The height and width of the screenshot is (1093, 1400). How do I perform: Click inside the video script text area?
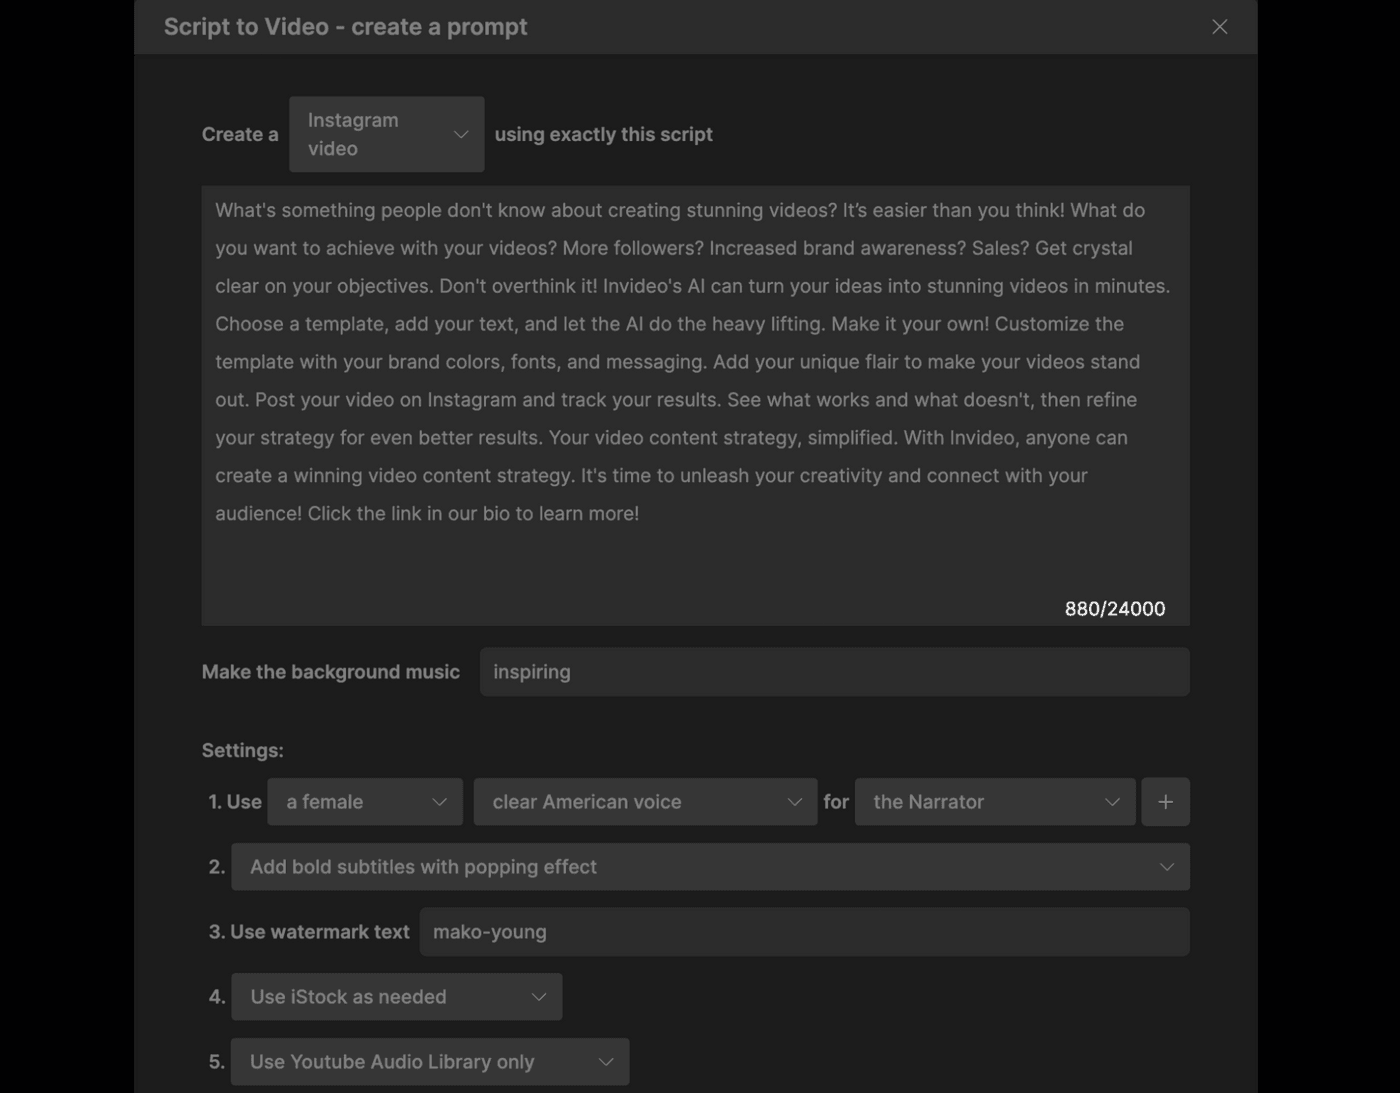point(695,400)
